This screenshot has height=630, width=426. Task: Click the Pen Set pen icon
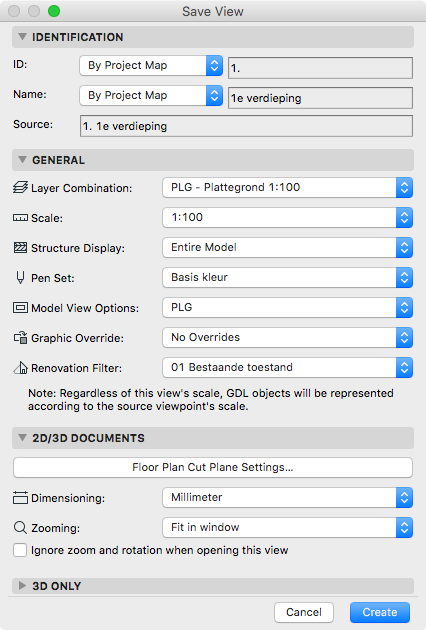click(20, 278)
